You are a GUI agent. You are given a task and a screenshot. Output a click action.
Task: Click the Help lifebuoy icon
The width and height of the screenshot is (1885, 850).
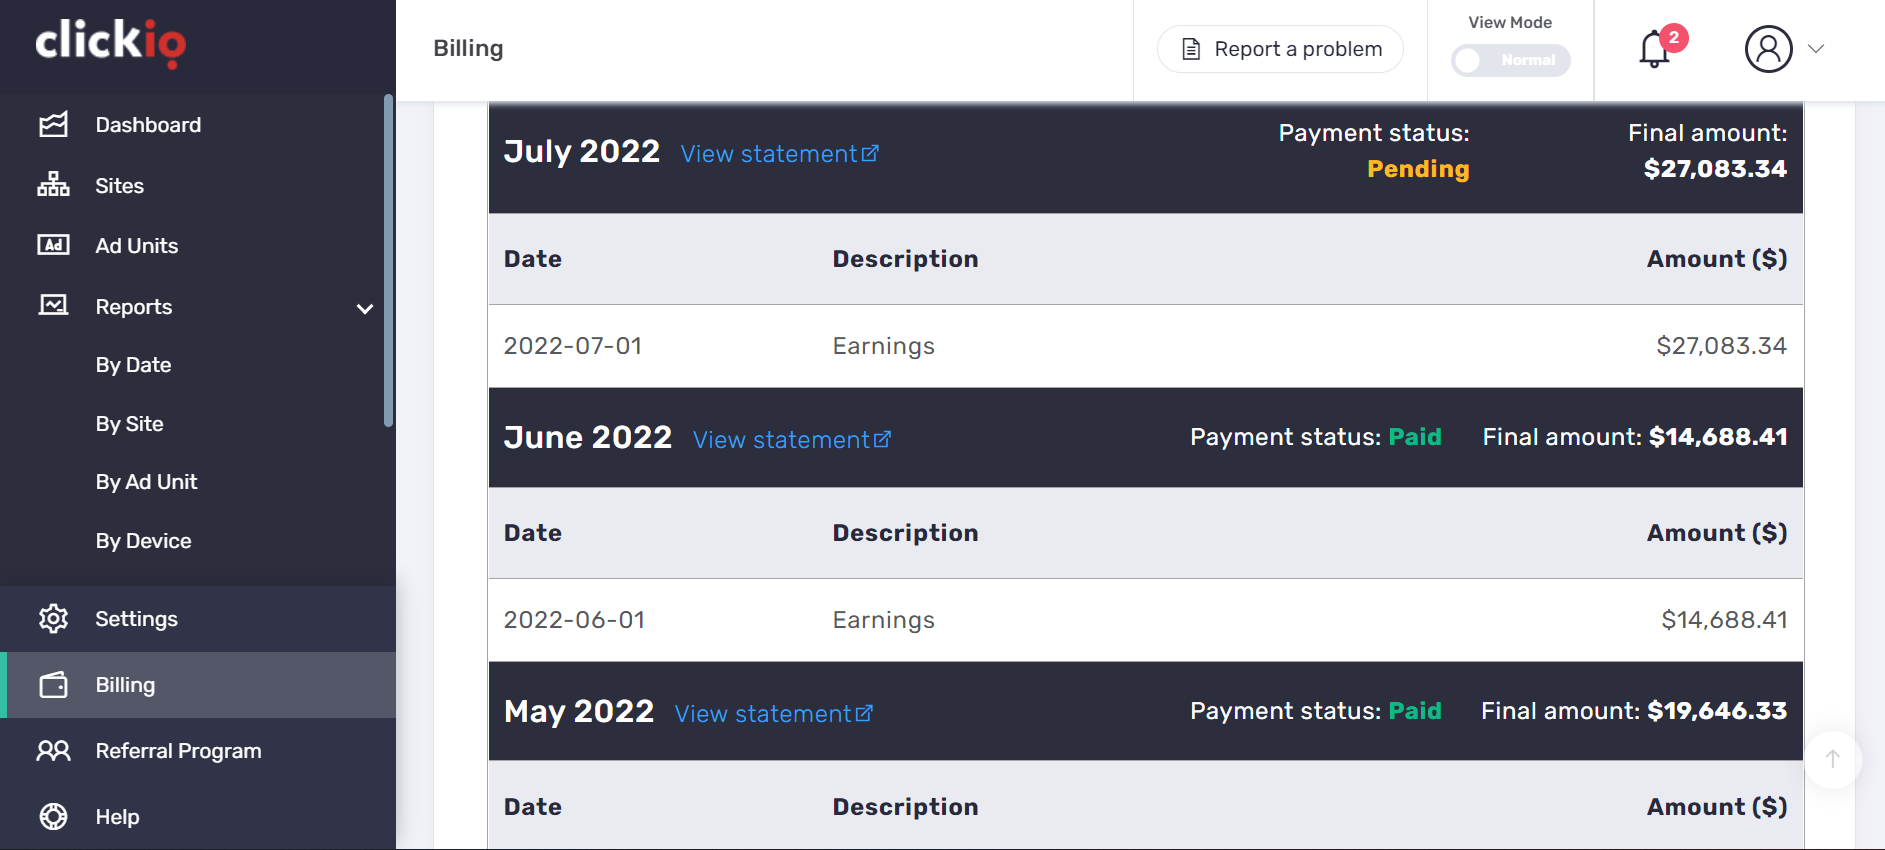click(53, 817)
